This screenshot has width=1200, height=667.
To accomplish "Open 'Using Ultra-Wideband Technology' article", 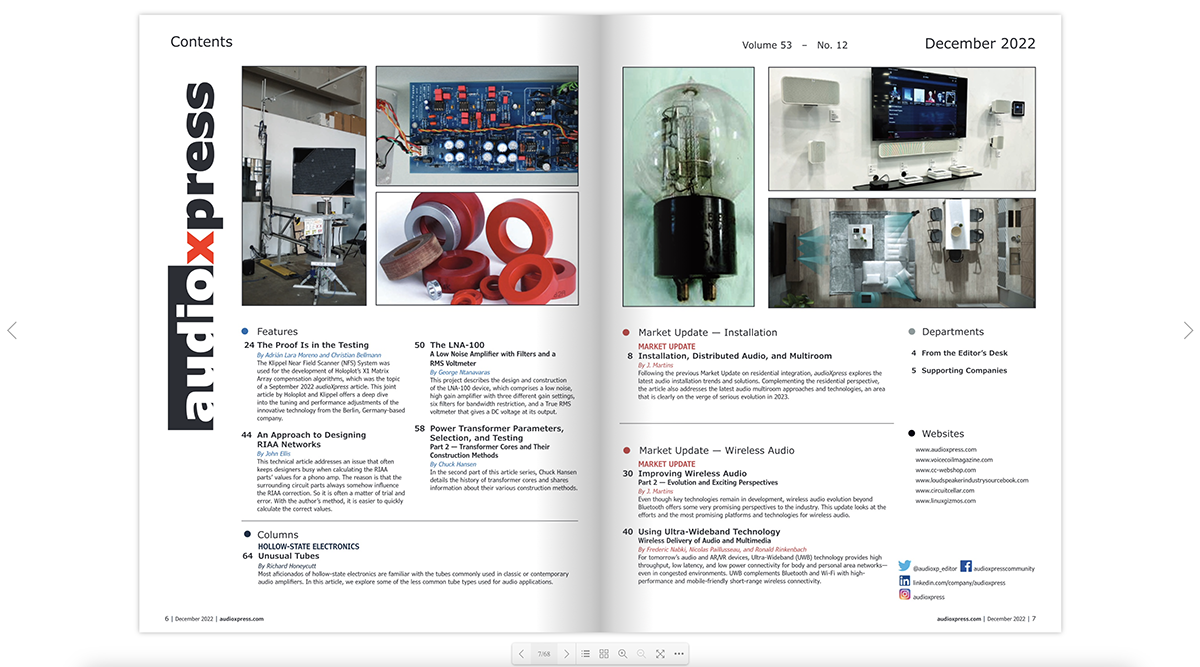I will (x=709, y=532).
